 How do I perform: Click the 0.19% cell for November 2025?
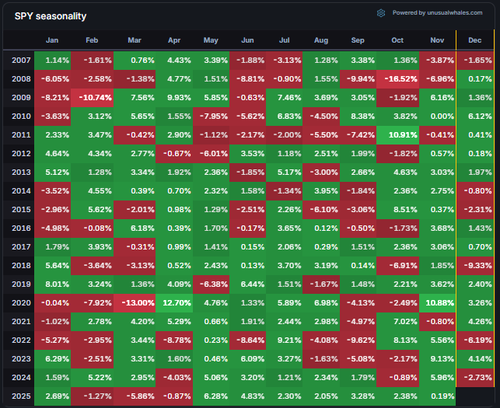tap(437, 397)
